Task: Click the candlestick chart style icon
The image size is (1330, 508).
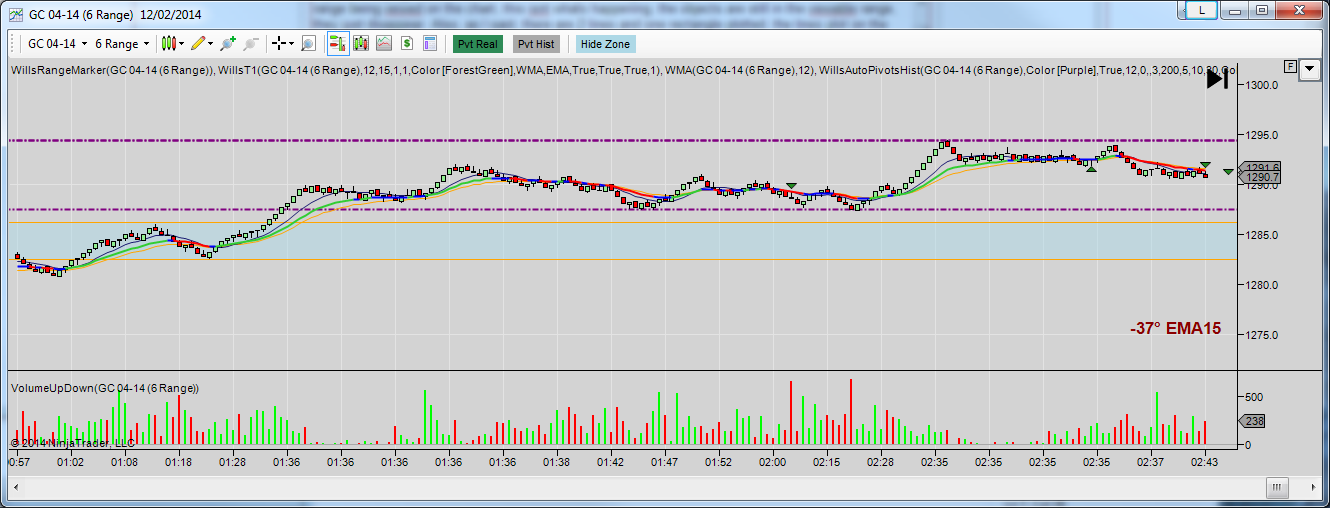Action: pos(169,44)
